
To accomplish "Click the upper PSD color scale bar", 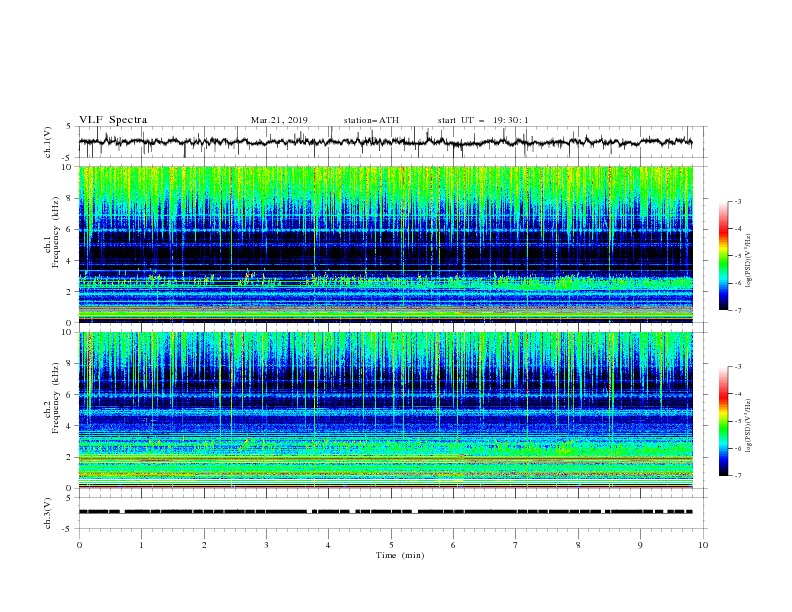I will point(723,256).
